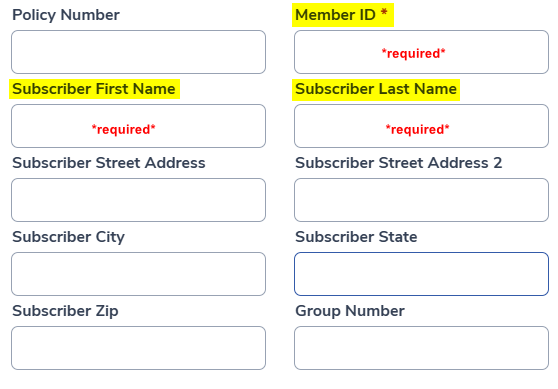Click the Group Number label
Viewport: 558px width, 389px height.
[350, 311]
